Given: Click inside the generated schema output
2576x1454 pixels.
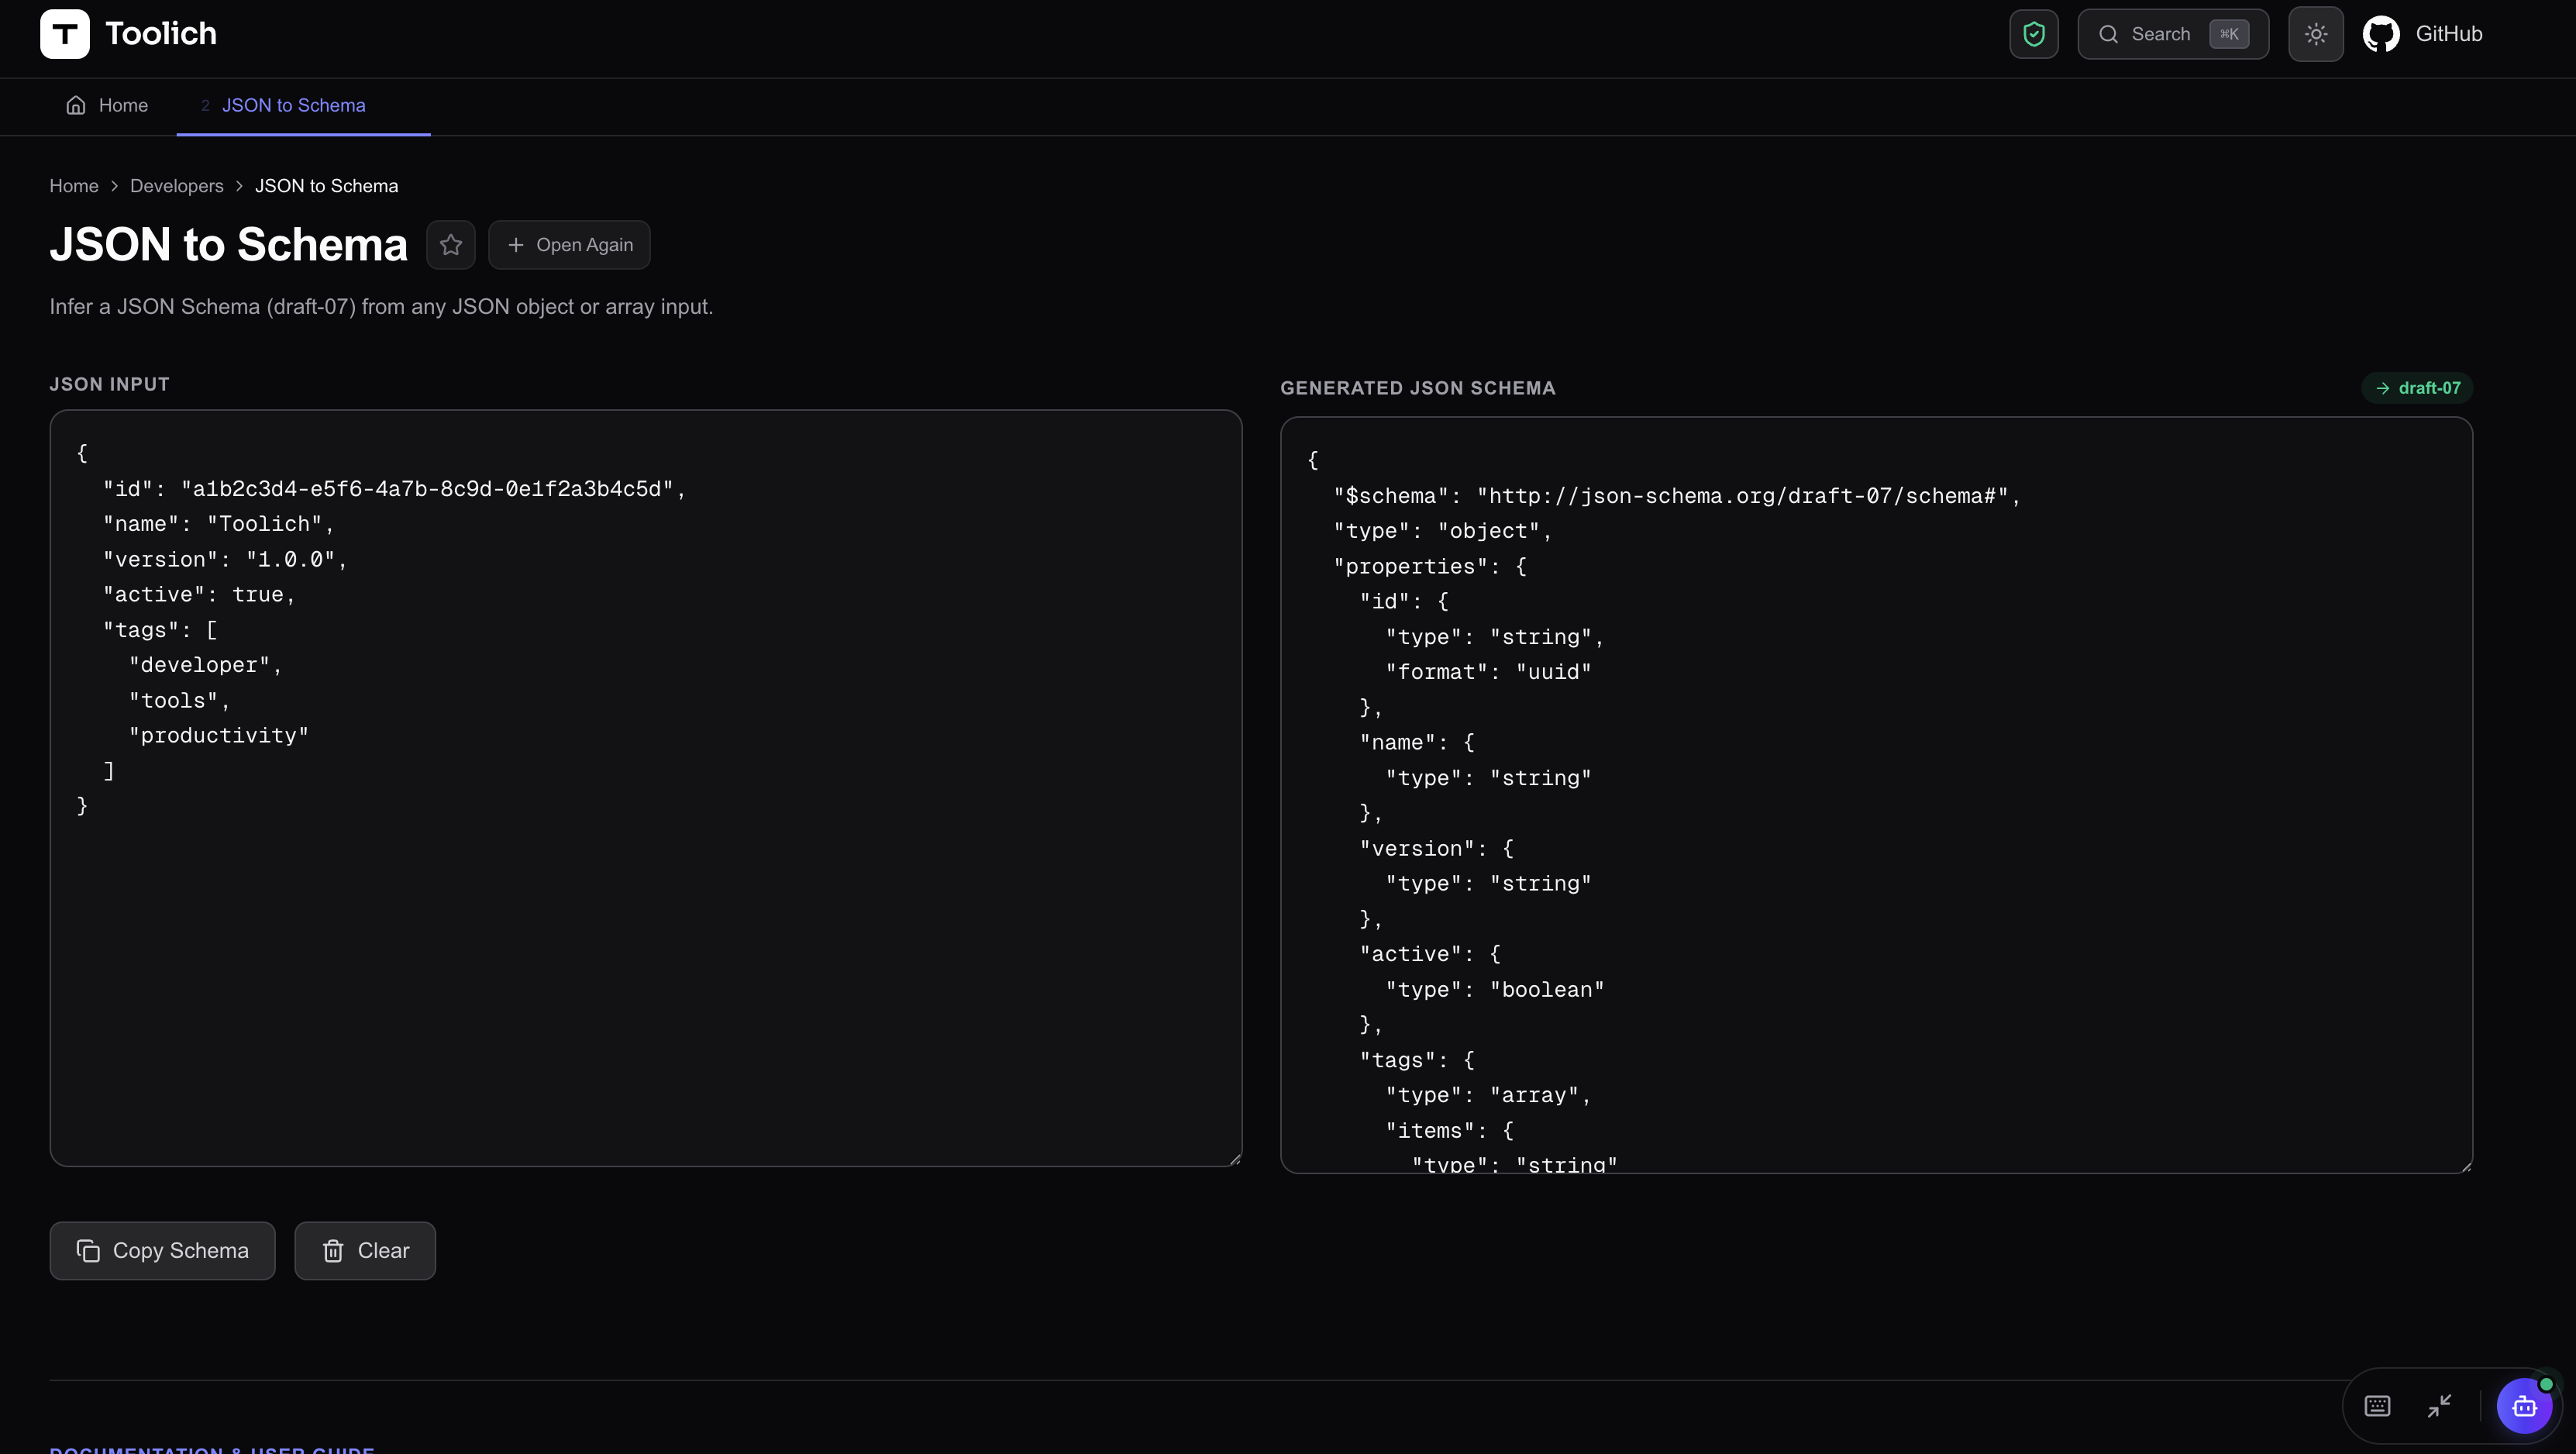Looking at the screenshot, I should [x=1876, y=795].
